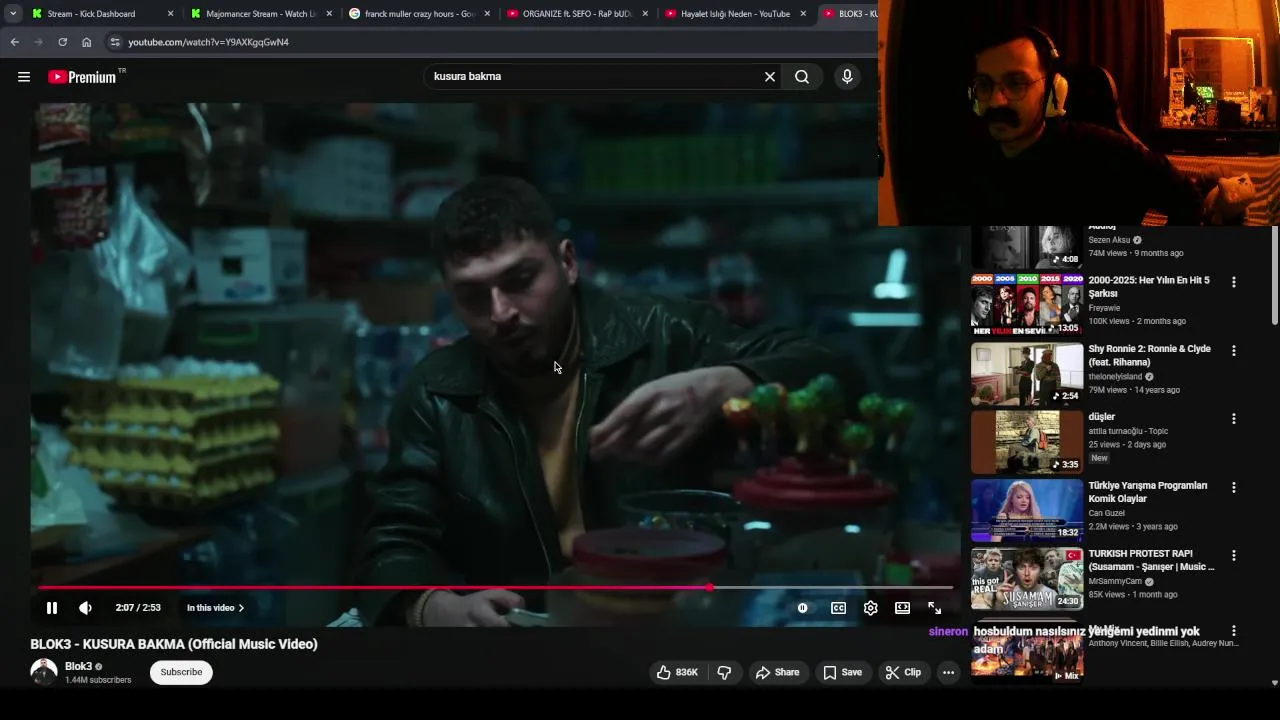Expand the 'In this video' chapters
Viewport: 1280px width, 720px height.
pyautogui.click(x=215, y=608)
